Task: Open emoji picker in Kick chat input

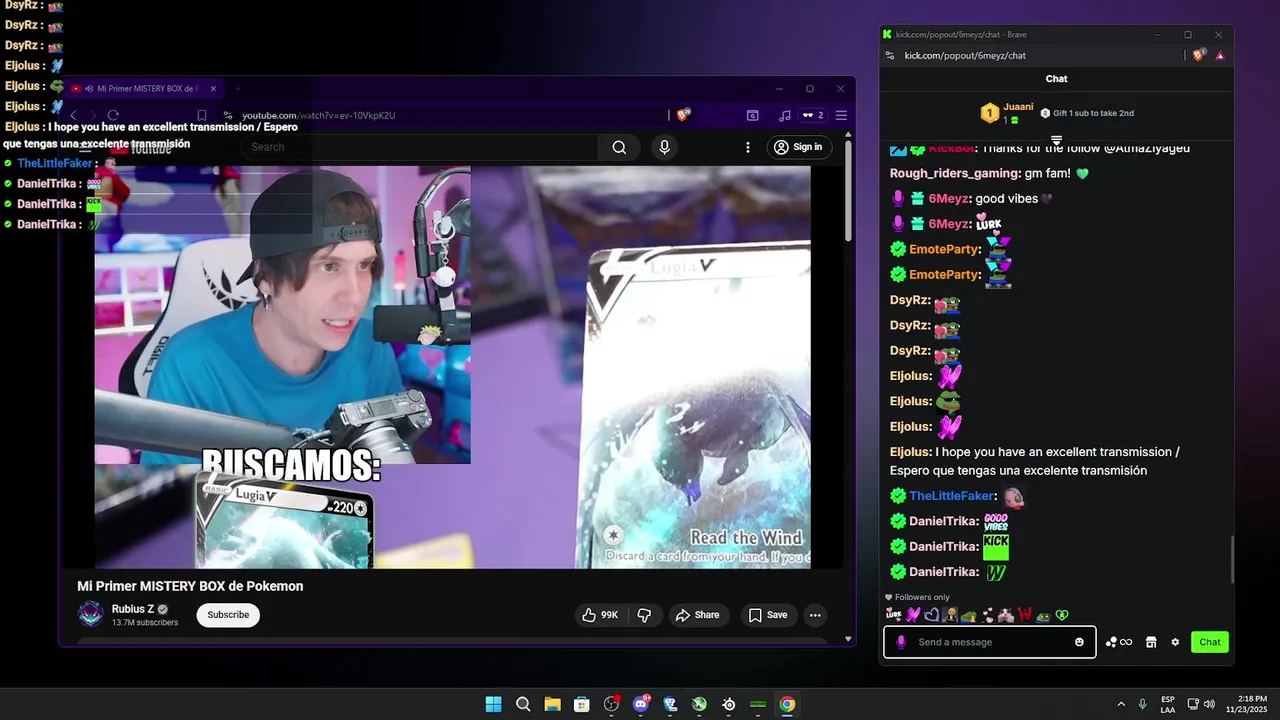Action: pyautogui.click(x=1079, y=642)
